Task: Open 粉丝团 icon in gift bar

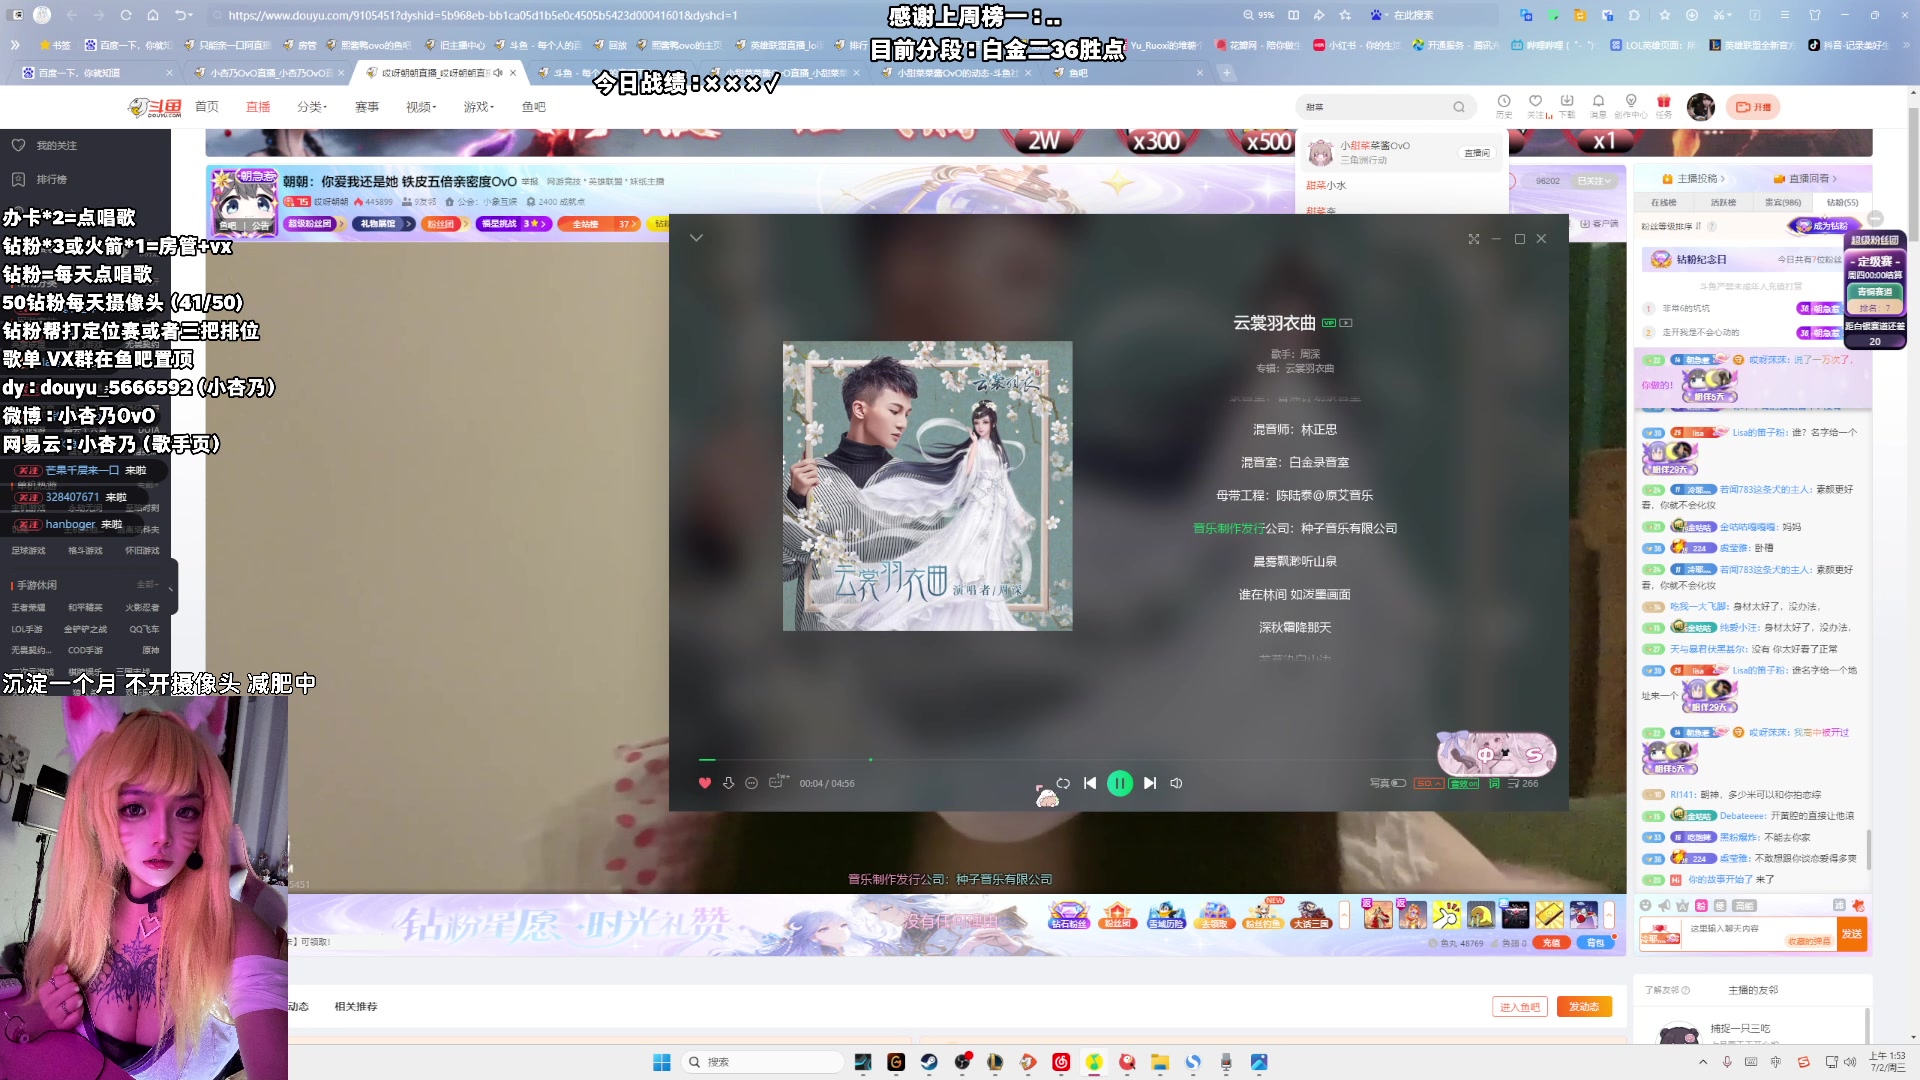Action: click(x=1117, y=915)
